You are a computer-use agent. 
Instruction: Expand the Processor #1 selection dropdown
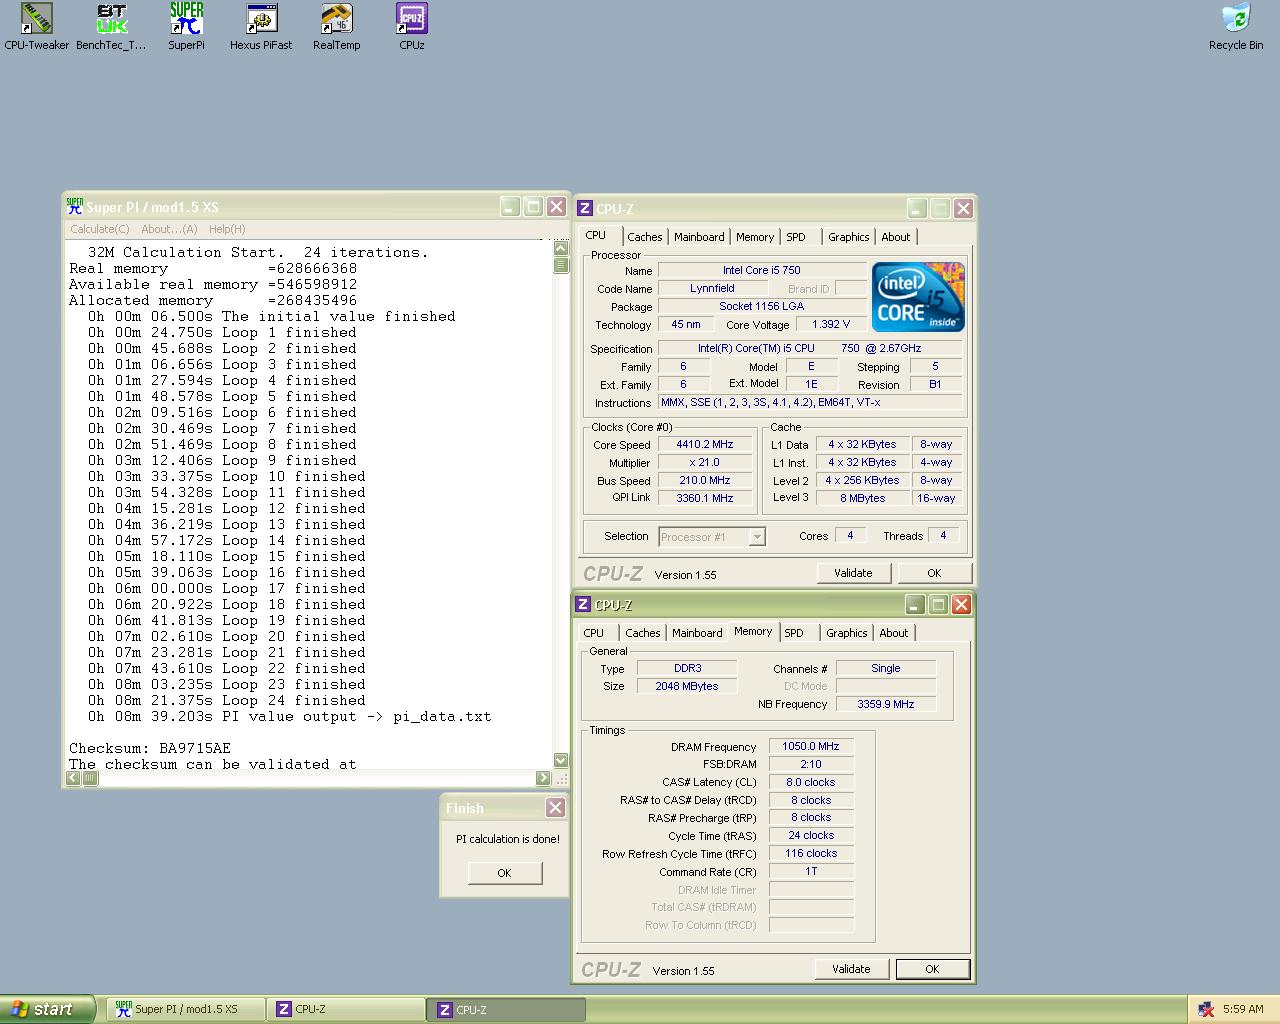click(x=757, y=537)
